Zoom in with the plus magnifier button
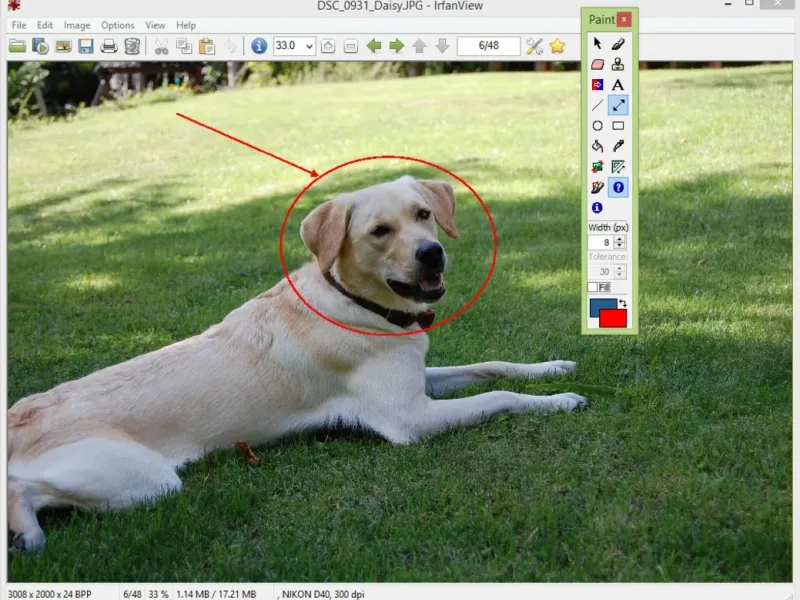Image resolution: width=800 pixels, height=600 pixels. [x=328, y=46]
